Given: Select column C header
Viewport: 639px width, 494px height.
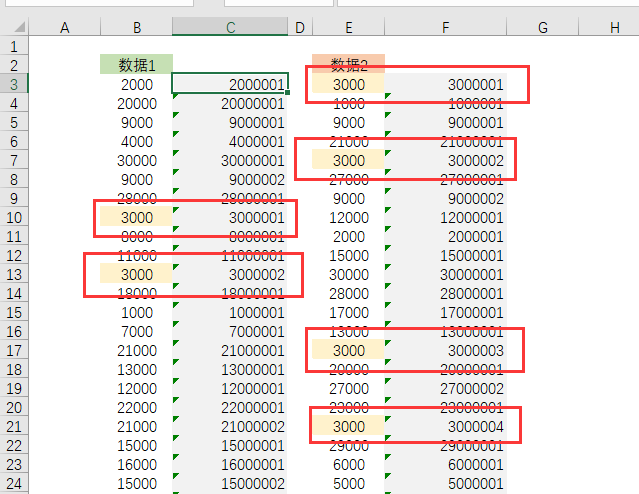Looking at the screenshot, I should pyautogui.click(x=230, y=28).
